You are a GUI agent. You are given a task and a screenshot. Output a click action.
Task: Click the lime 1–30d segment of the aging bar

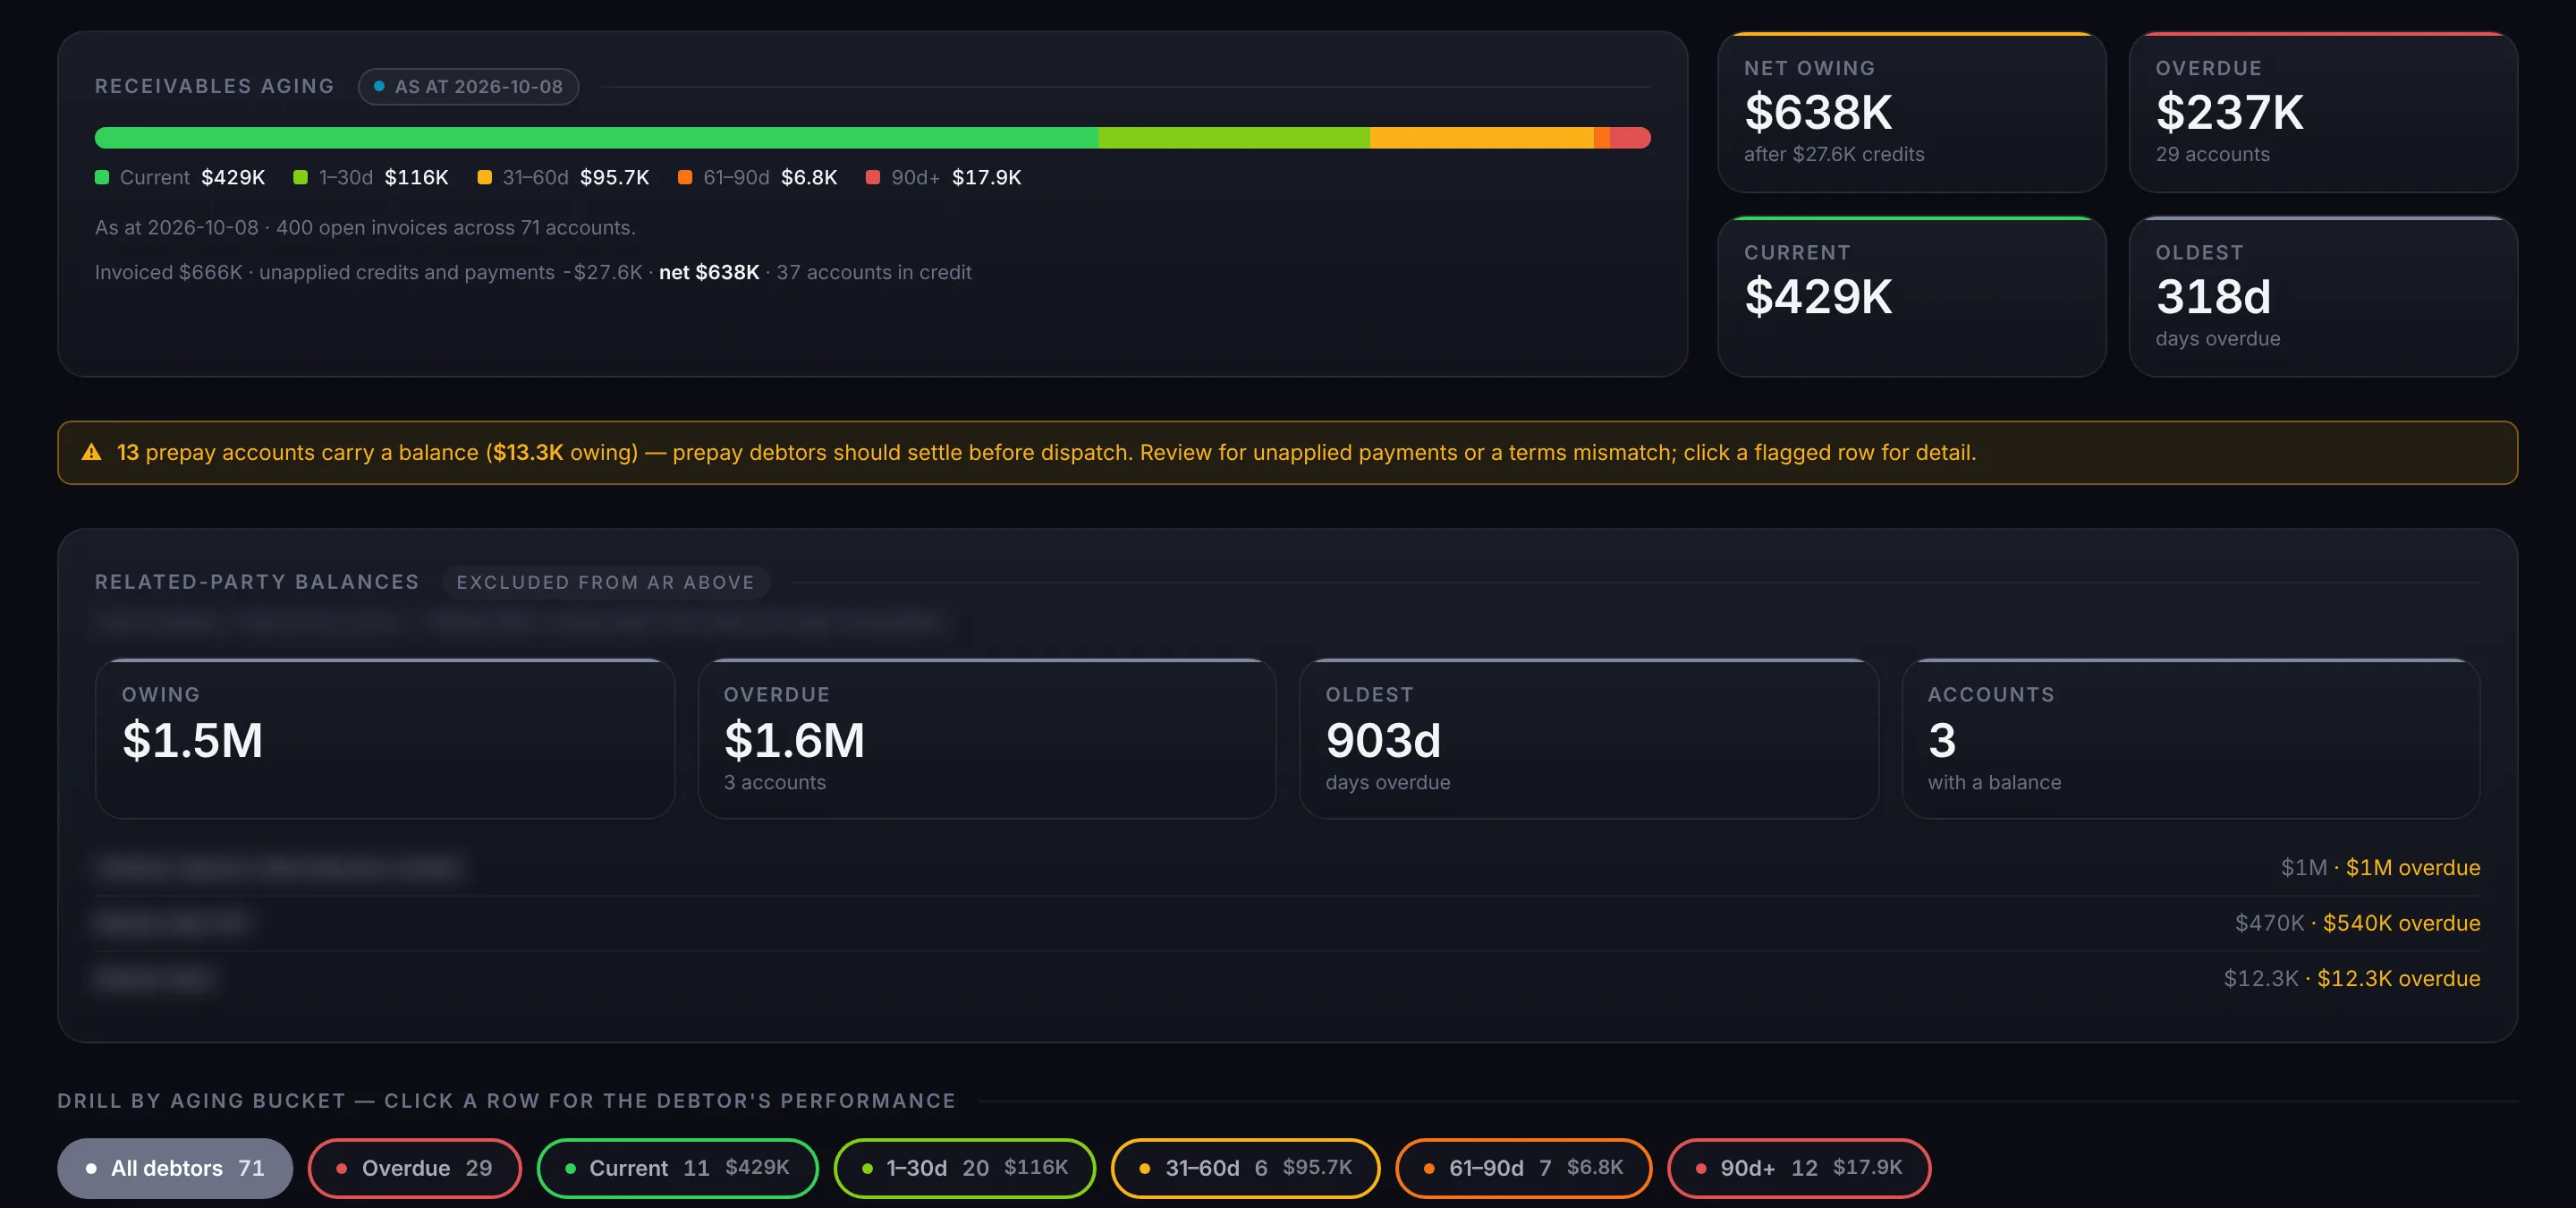1234,138
